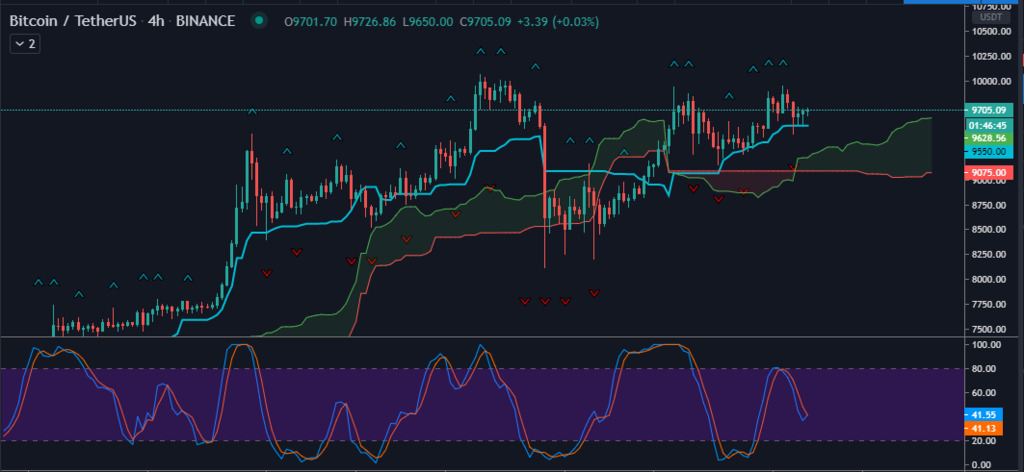Collapse the indicator legend showing 2
This screenshot has height=472, width=1024.
pos(26,43)
